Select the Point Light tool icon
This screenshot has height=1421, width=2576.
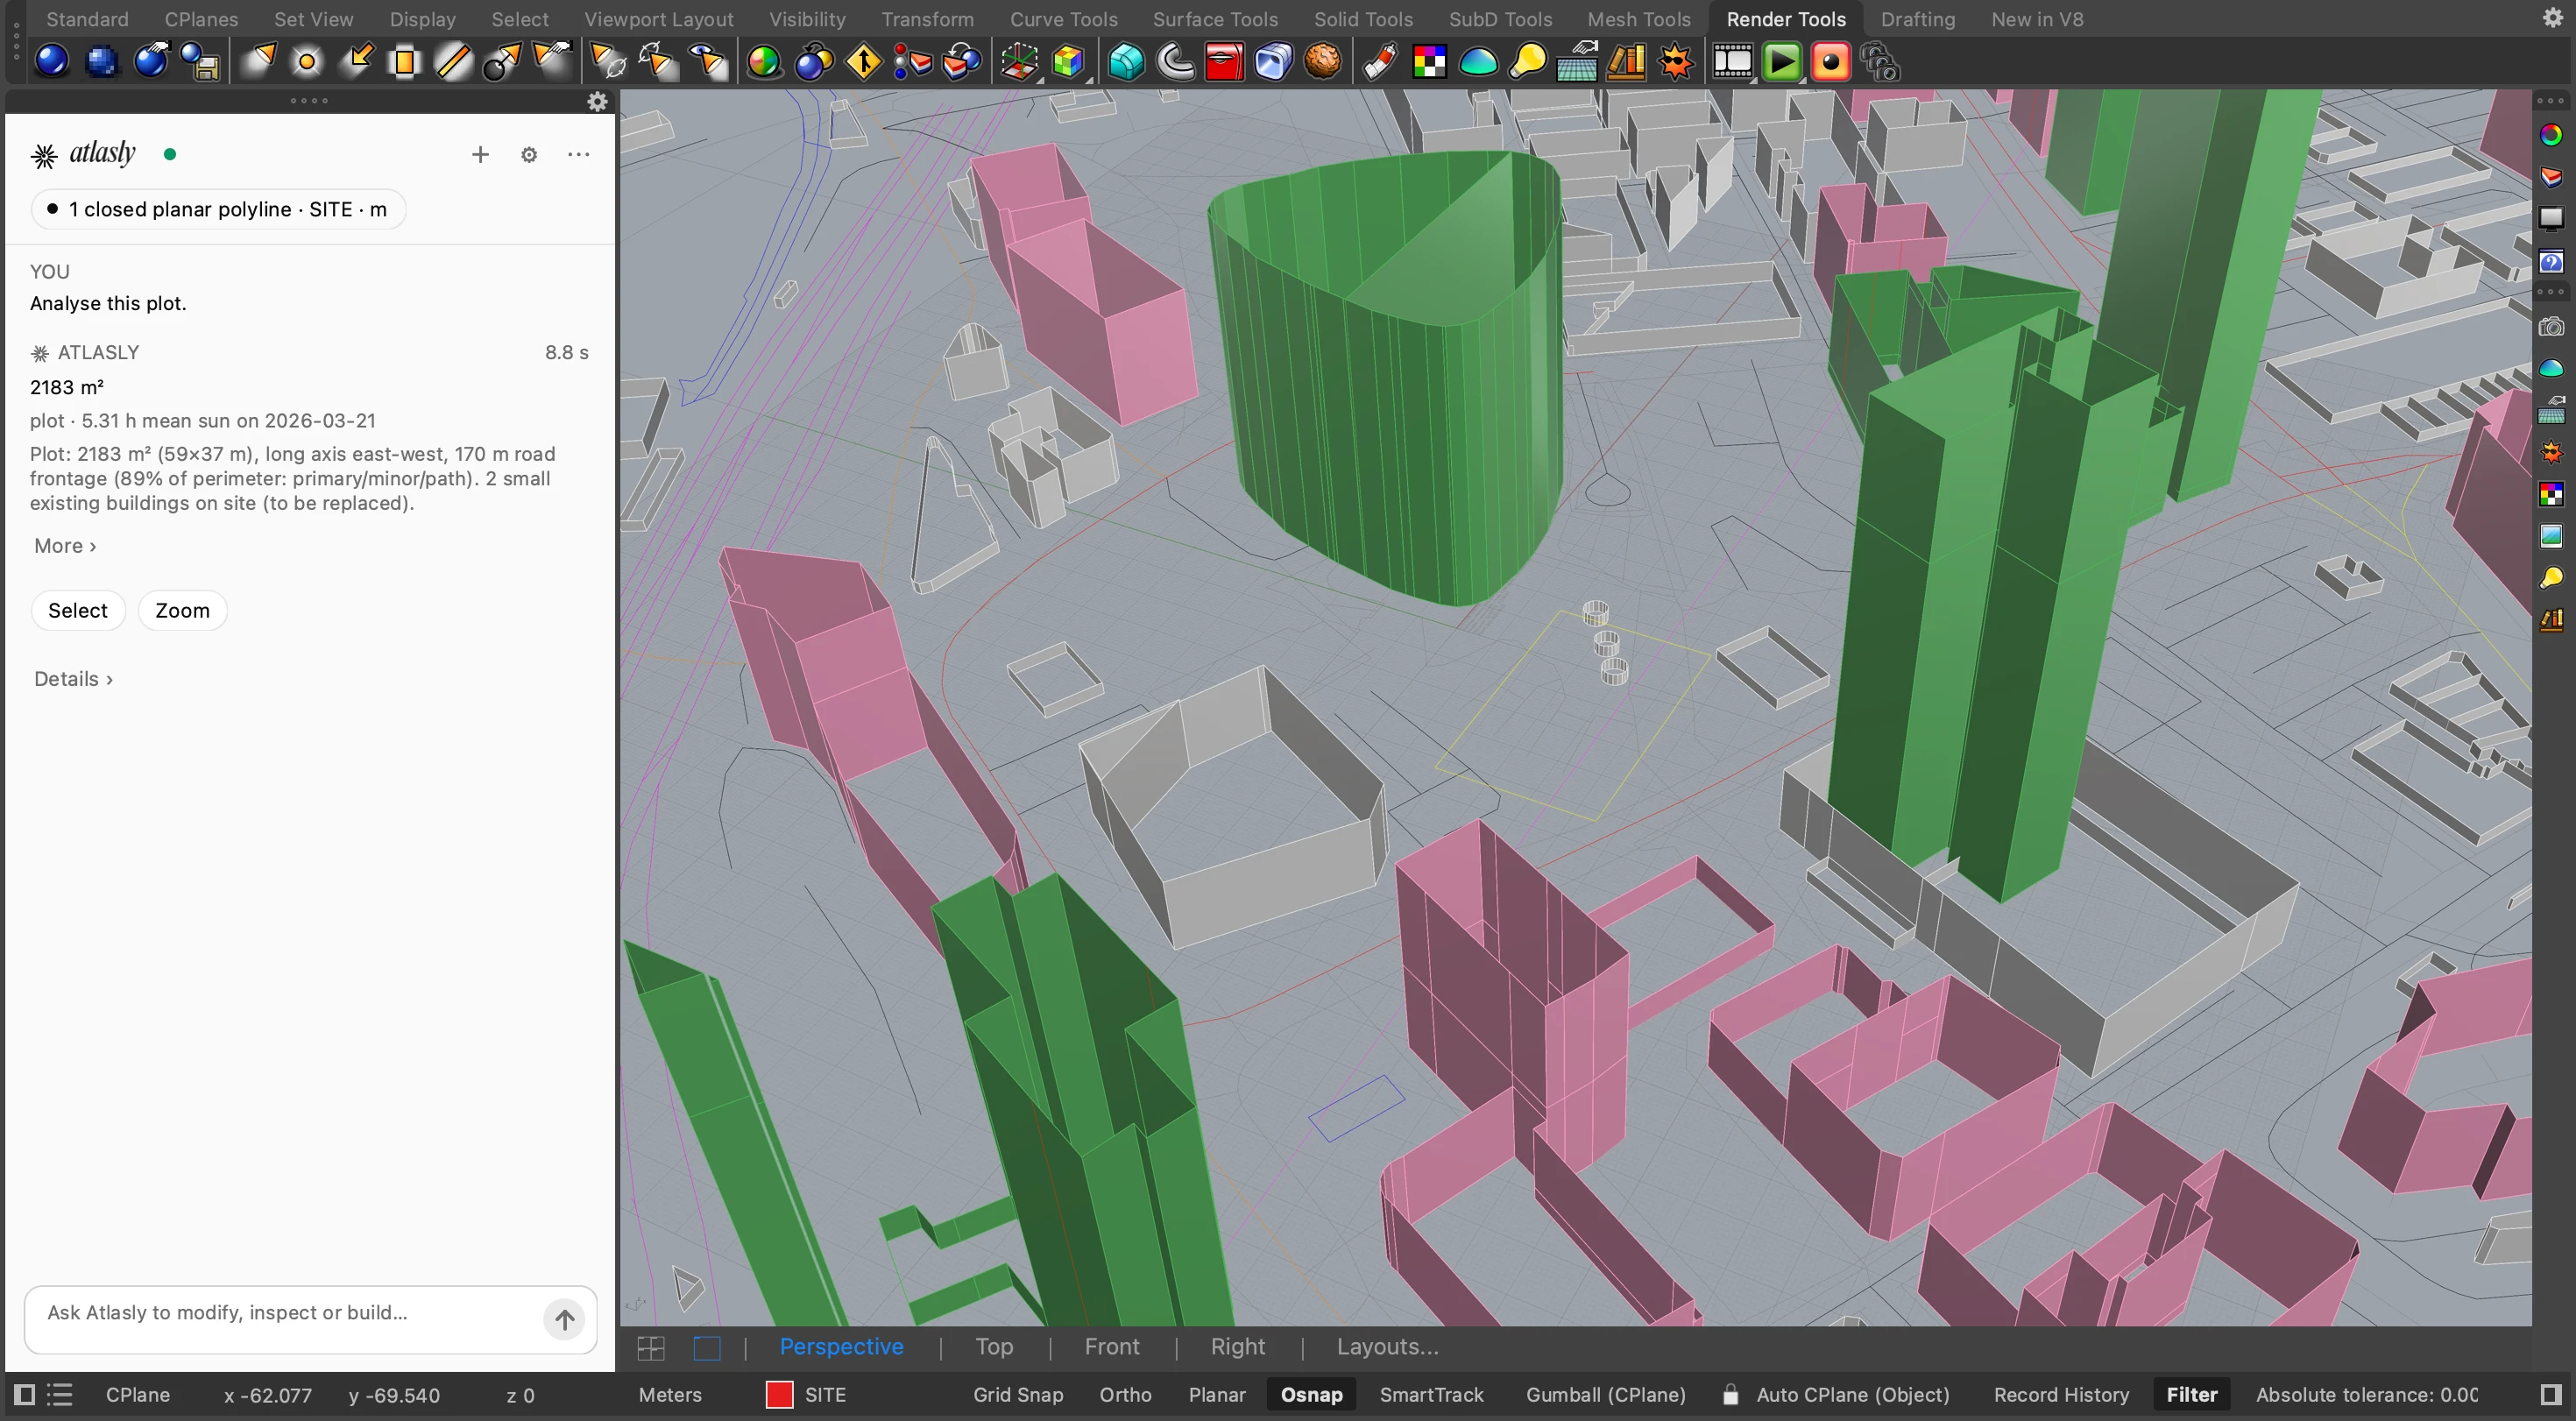(x=307, y=62)
